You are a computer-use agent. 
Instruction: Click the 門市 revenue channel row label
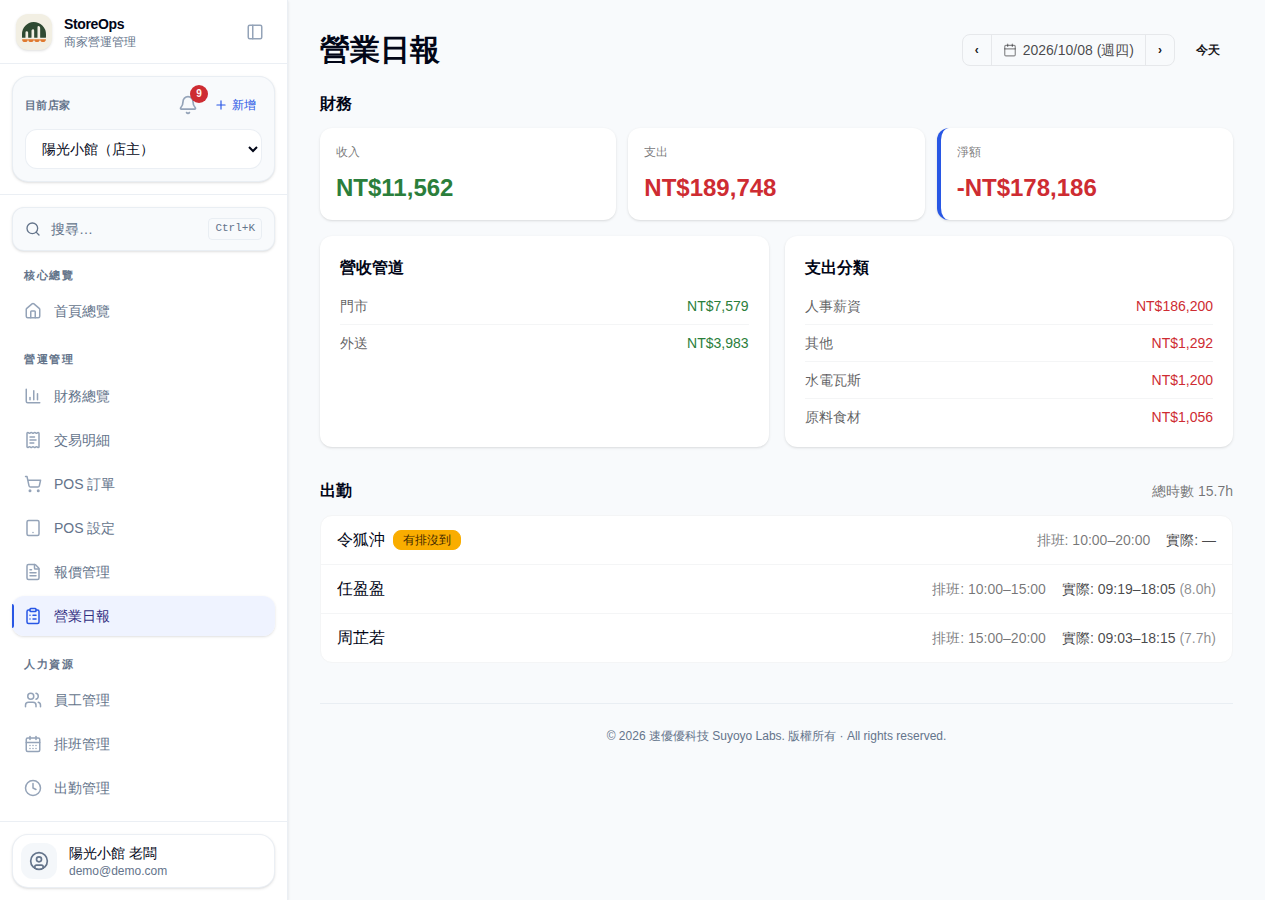click(354, 306)
